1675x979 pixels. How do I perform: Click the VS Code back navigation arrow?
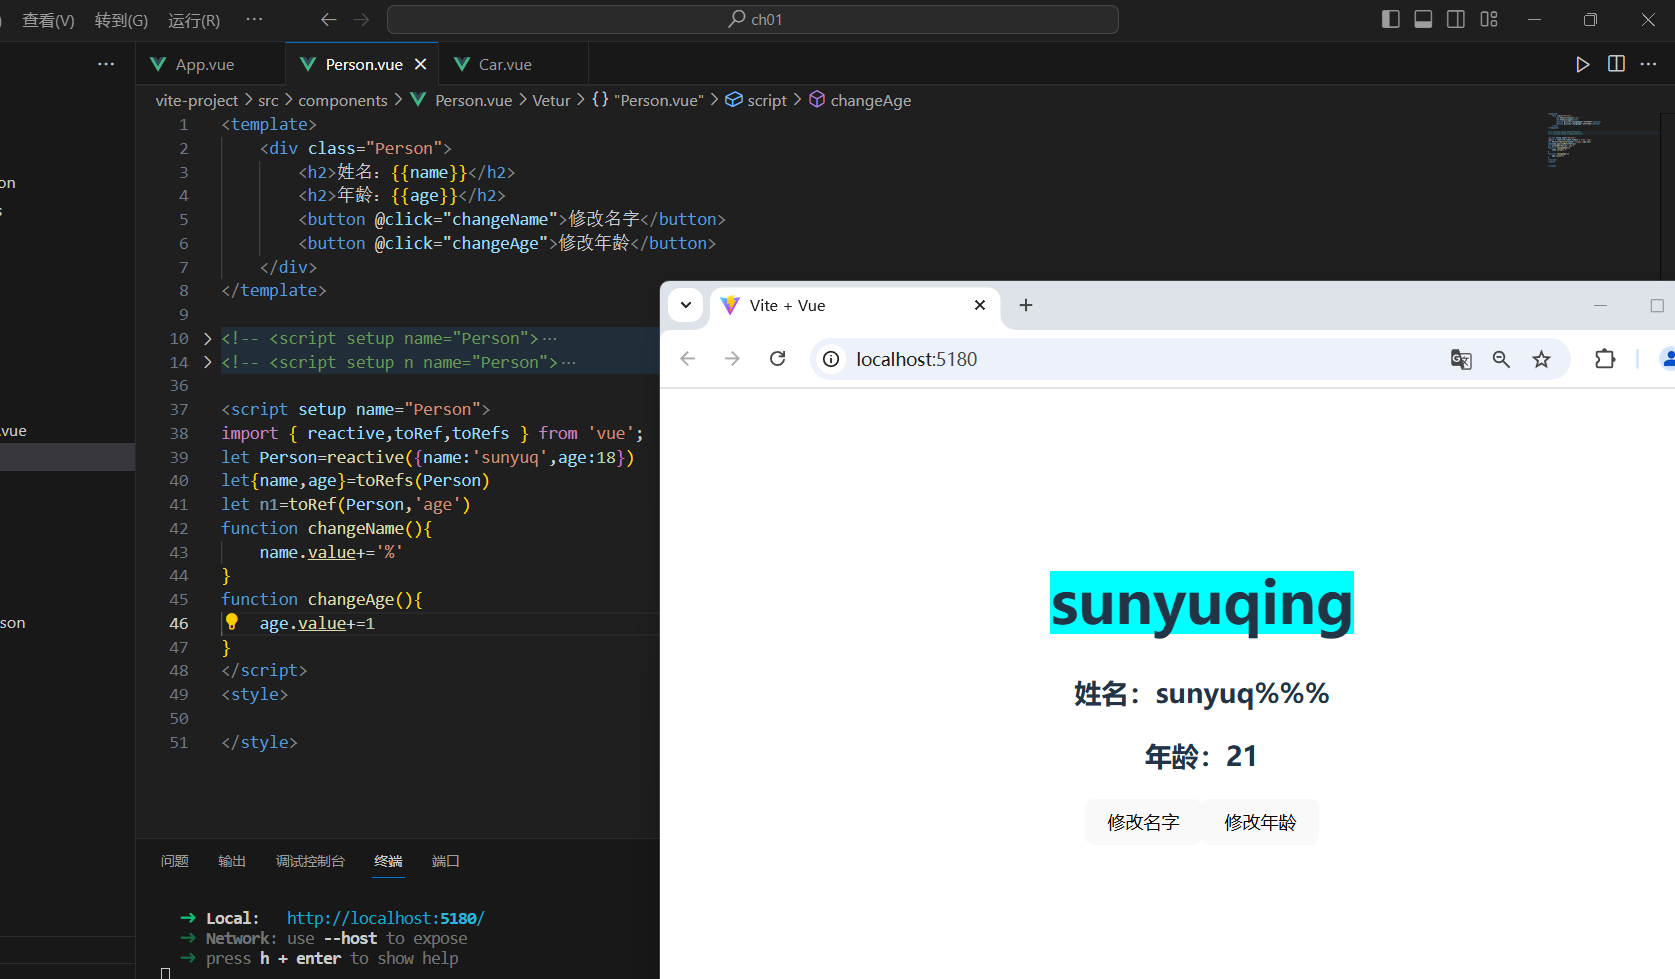[x=328, y=19]
